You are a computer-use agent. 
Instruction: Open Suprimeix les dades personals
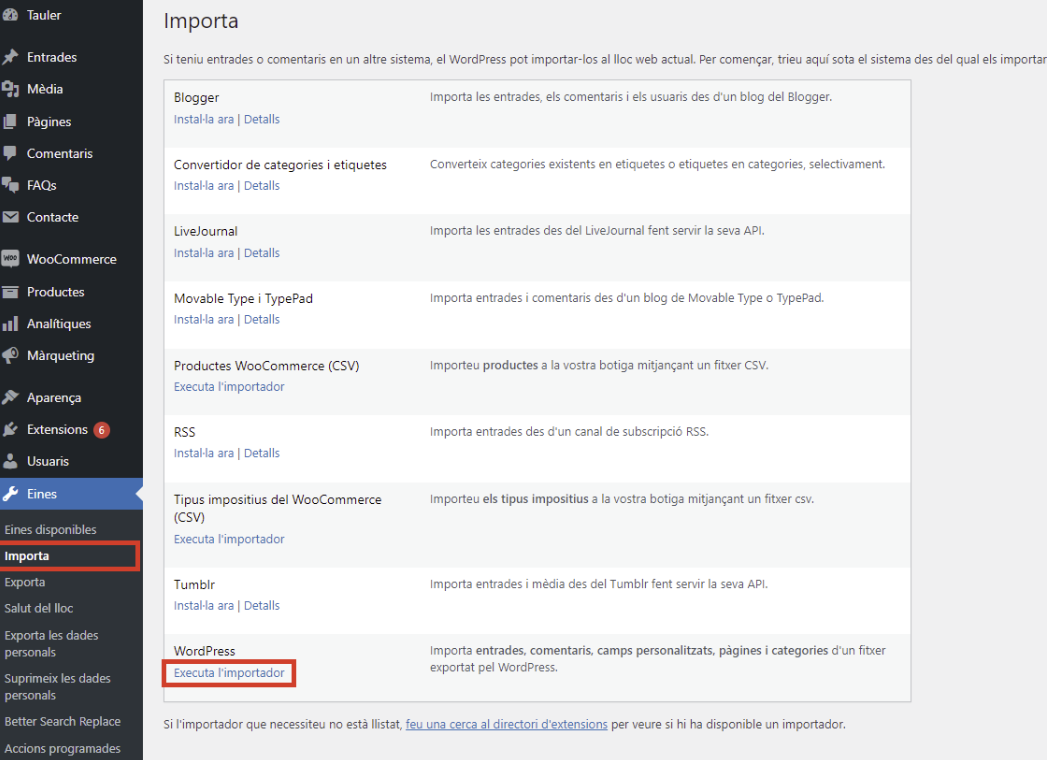(57, 687)
